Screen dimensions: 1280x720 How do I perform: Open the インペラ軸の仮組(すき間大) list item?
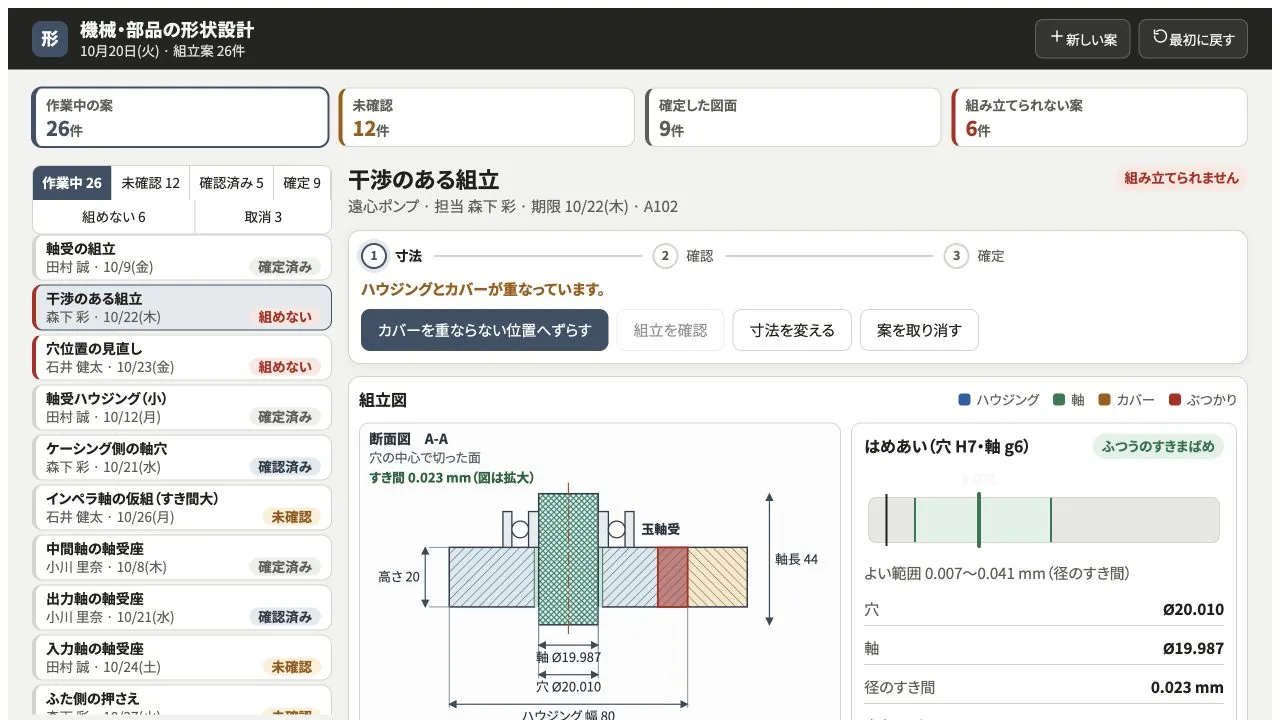click(x=181, y=507)
